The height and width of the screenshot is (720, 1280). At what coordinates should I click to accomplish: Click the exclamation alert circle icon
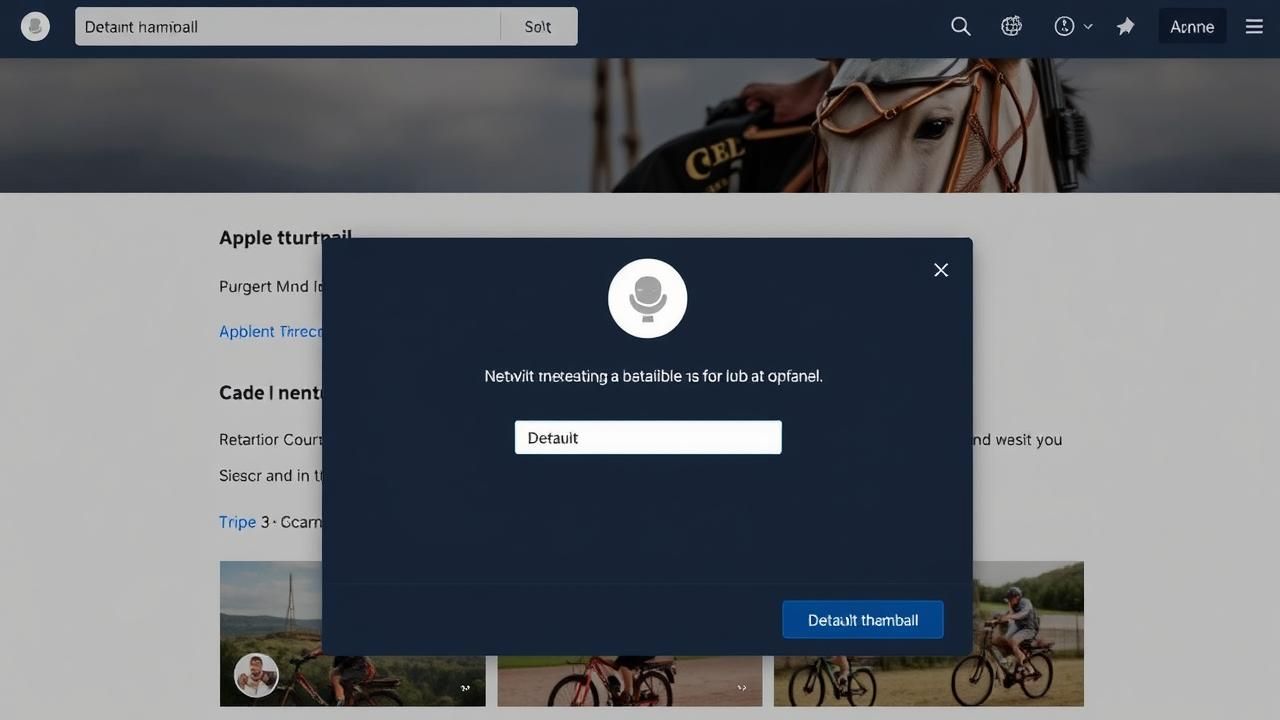[x=1064, y=27]
